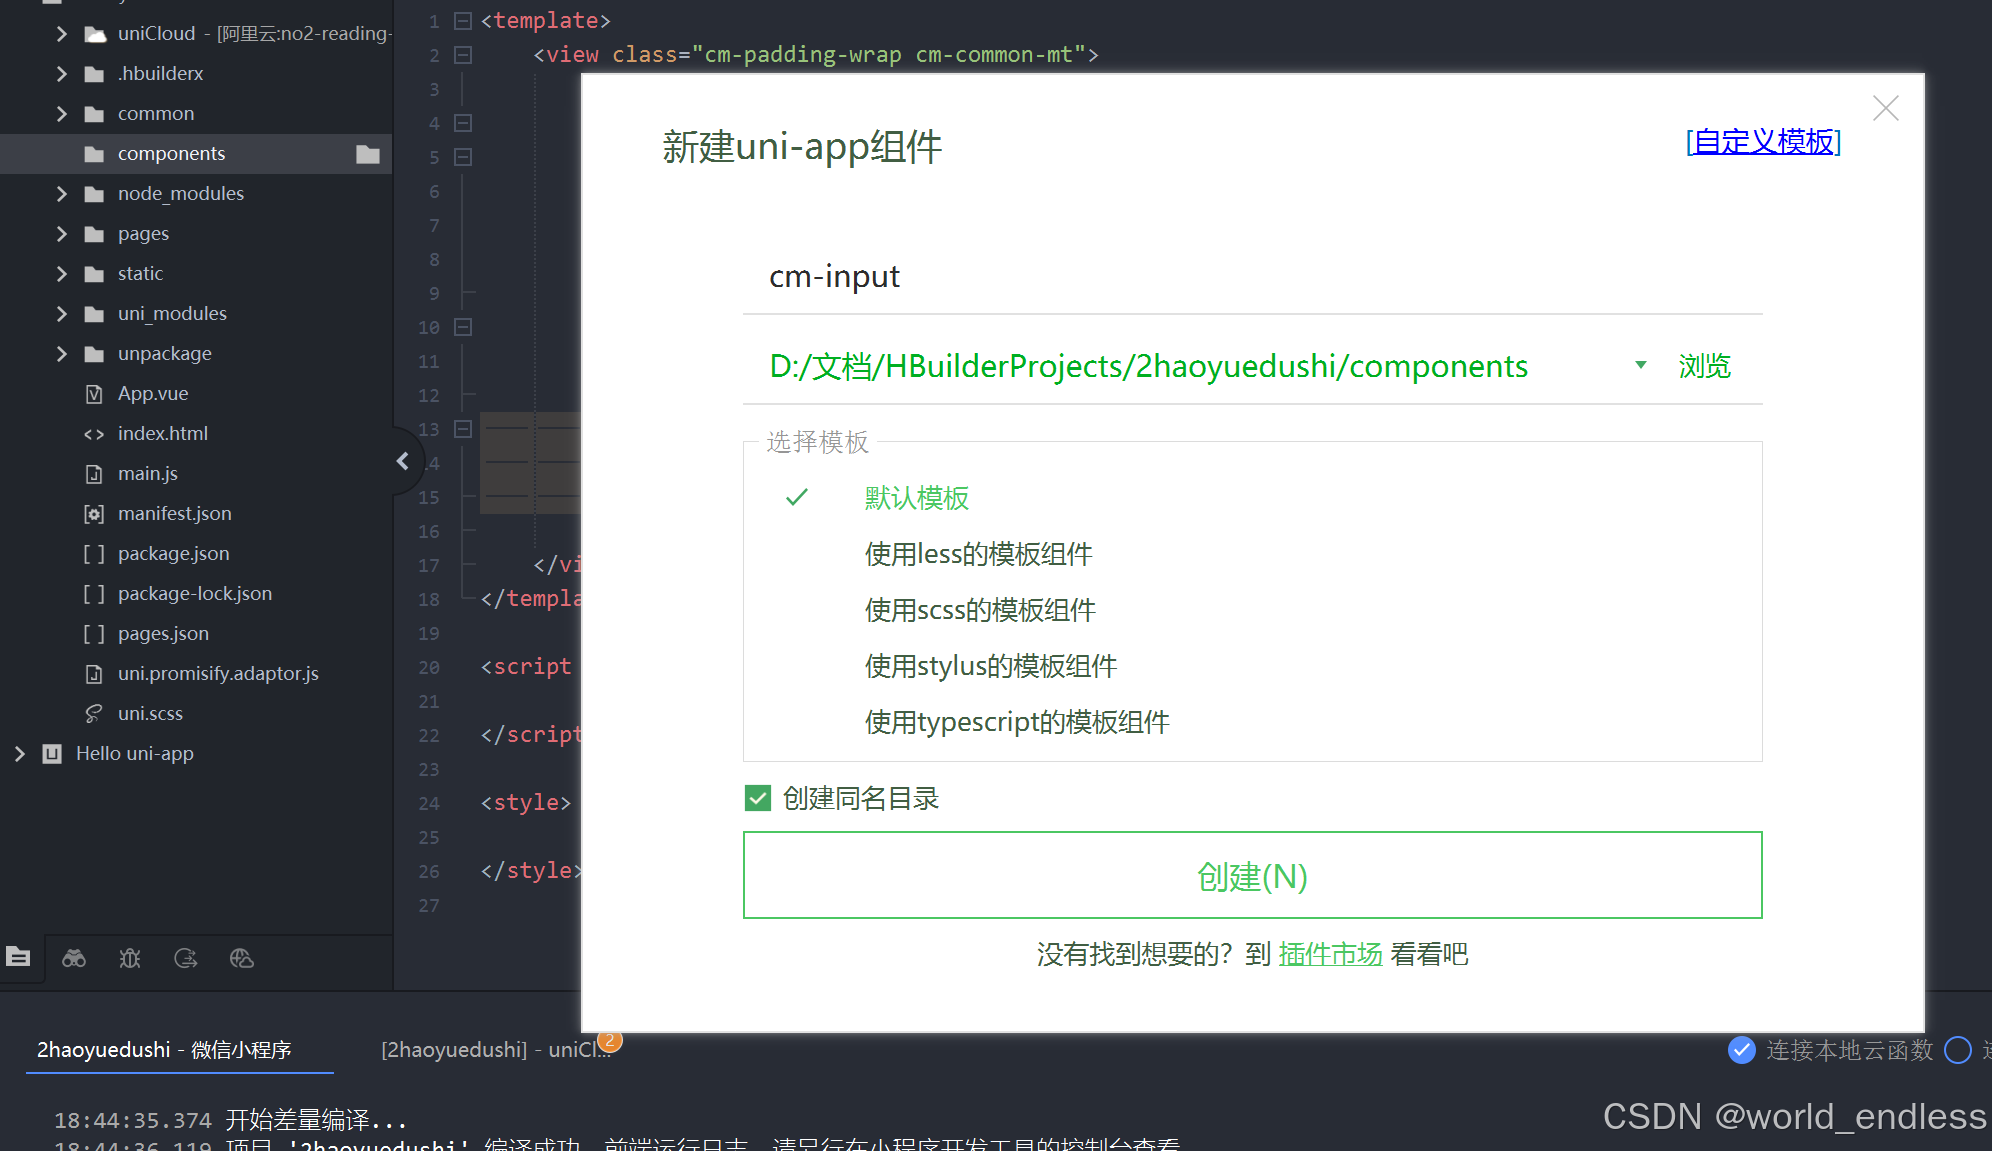The height and width of the screenshot is (1151, 1992).
Task: Select the 2haoyuedushi 微信小程序 console tab
Action: coord(163,1050)
